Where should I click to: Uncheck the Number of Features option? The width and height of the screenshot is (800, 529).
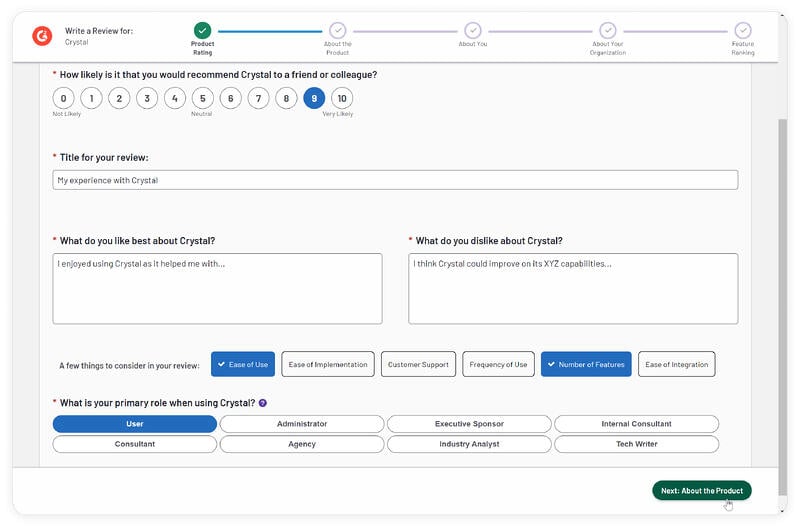586,365
